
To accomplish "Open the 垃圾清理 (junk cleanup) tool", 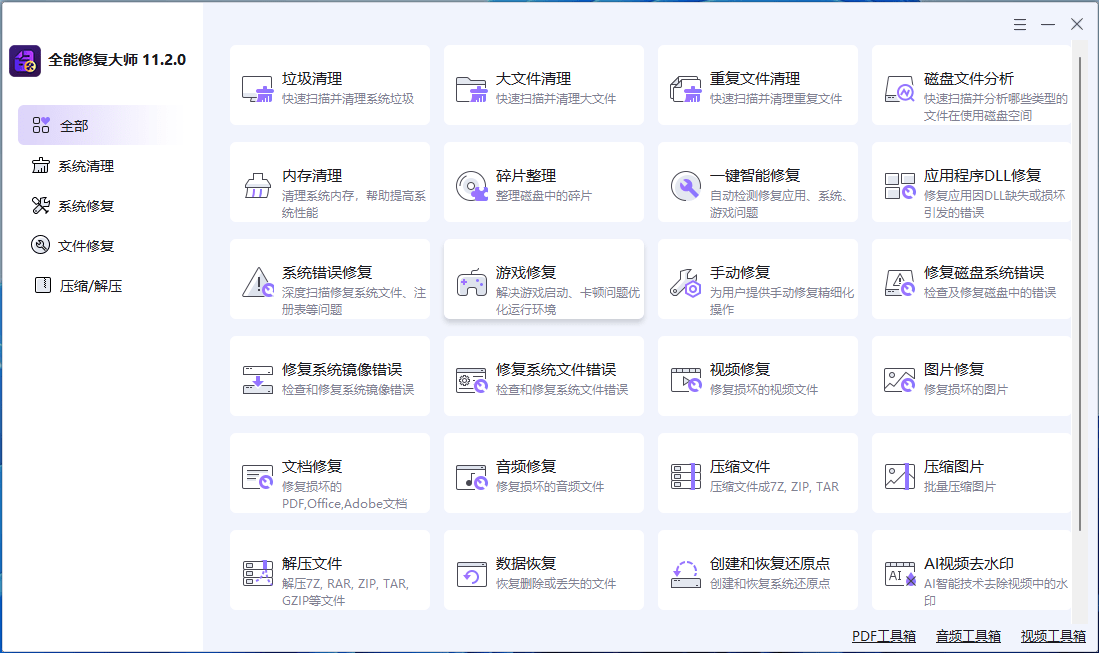I will point(330,85).
